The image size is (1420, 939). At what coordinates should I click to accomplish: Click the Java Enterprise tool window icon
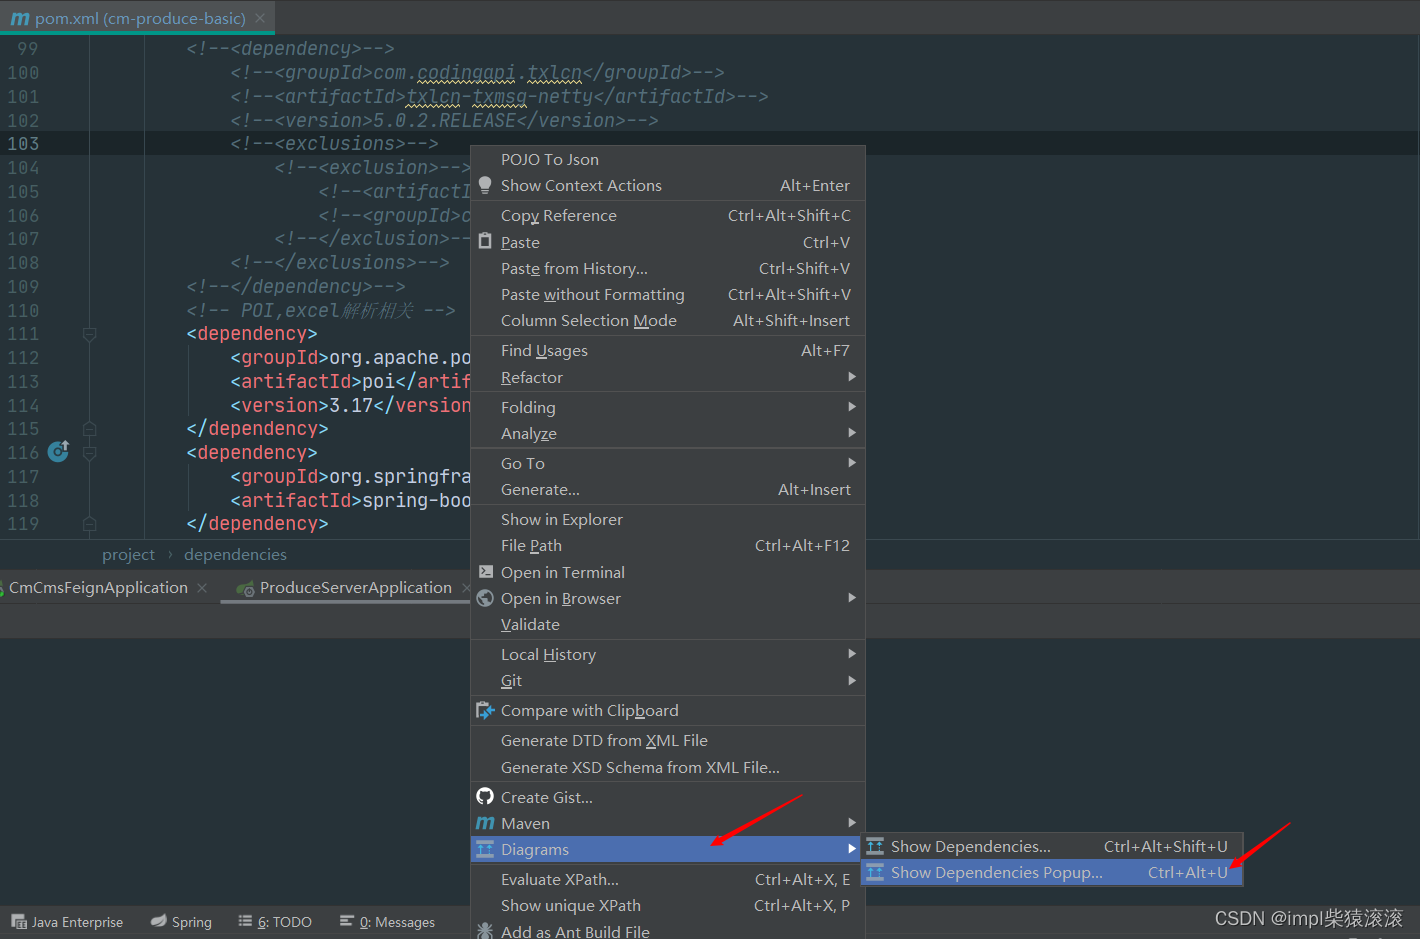(19, 922)
